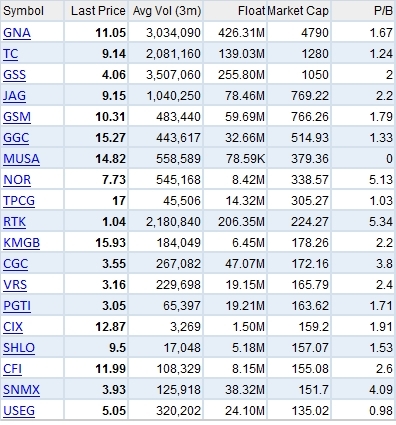
Task: Click the SHLO symbol link
Action: [19, 348]
